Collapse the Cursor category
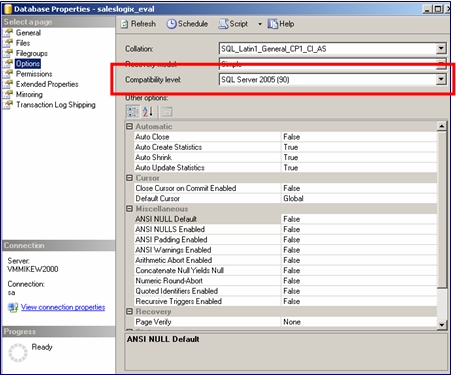Image resolution: width=456 pixels, height=375 pixels. 129,178
